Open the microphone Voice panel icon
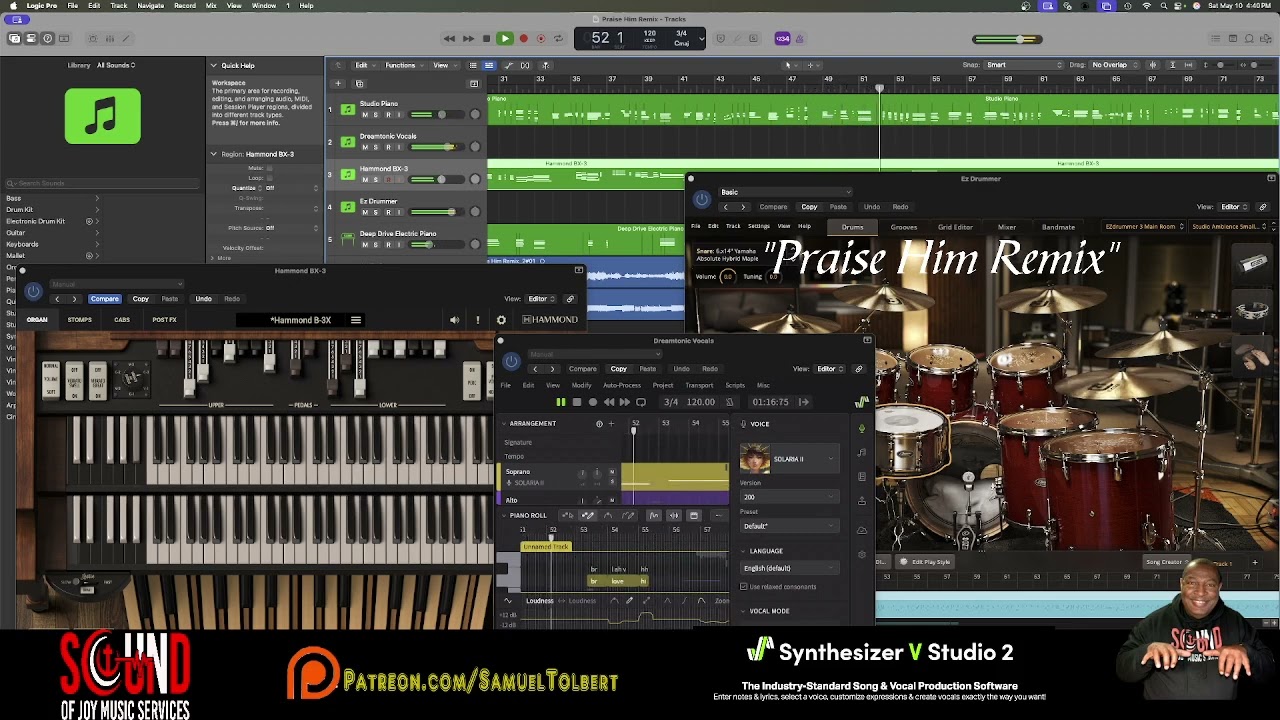This screenshot has width=1280, height=720. 862,428
